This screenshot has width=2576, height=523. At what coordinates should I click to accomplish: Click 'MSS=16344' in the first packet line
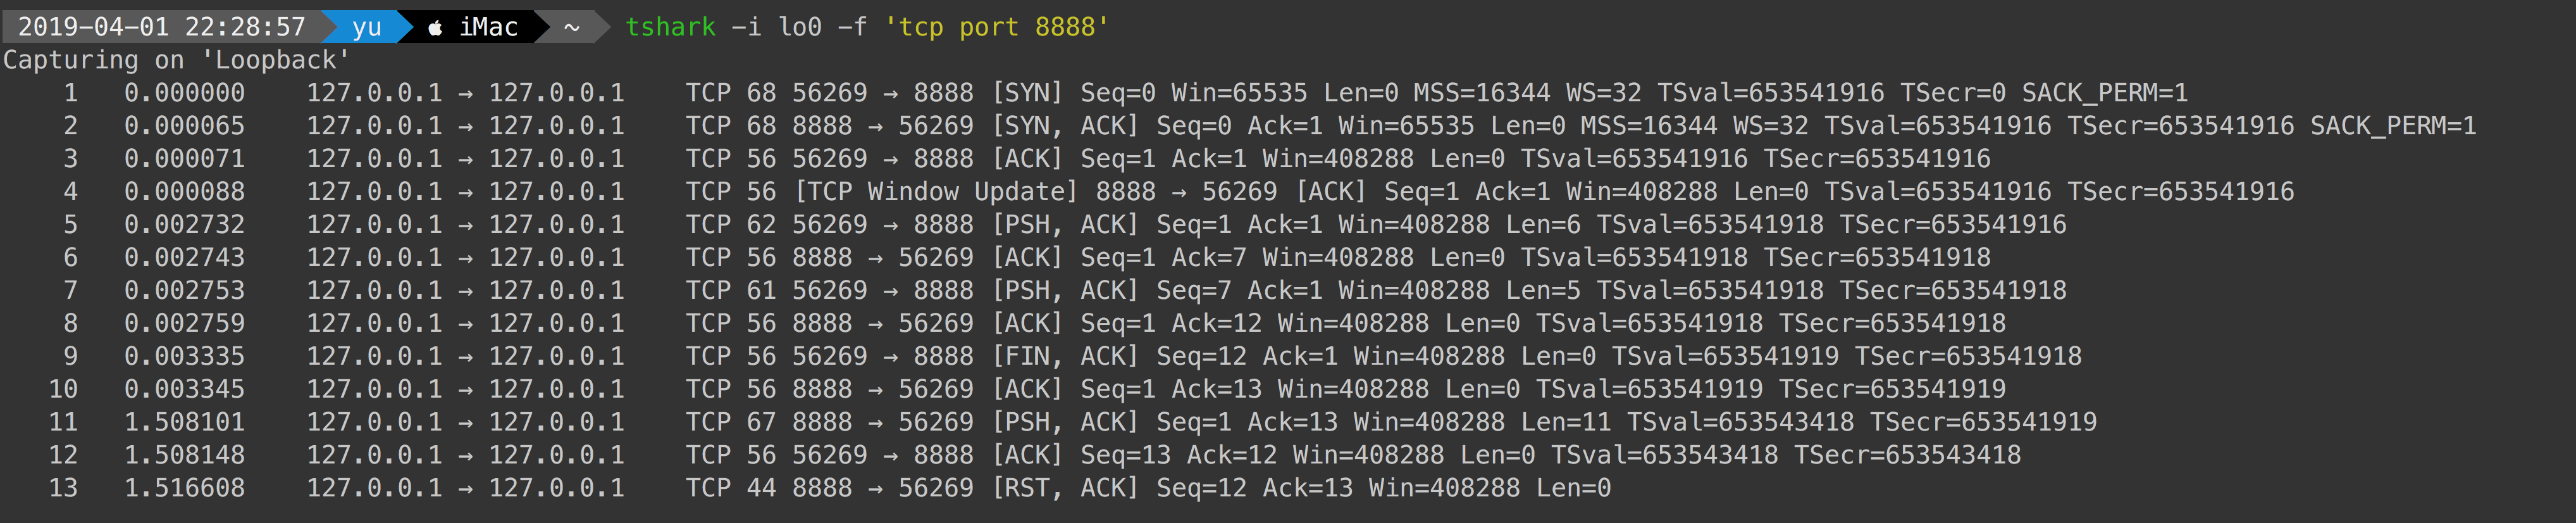pyautogui.click(x=1481, y=93)
